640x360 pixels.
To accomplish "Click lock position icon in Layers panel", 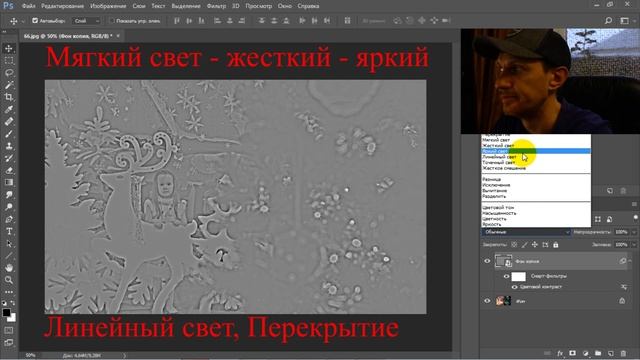I will (x=535, y=245).
